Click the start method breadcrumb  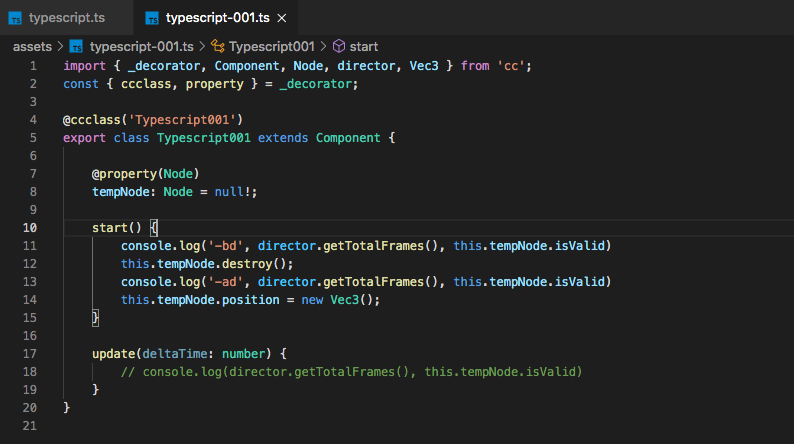point(364,46)
